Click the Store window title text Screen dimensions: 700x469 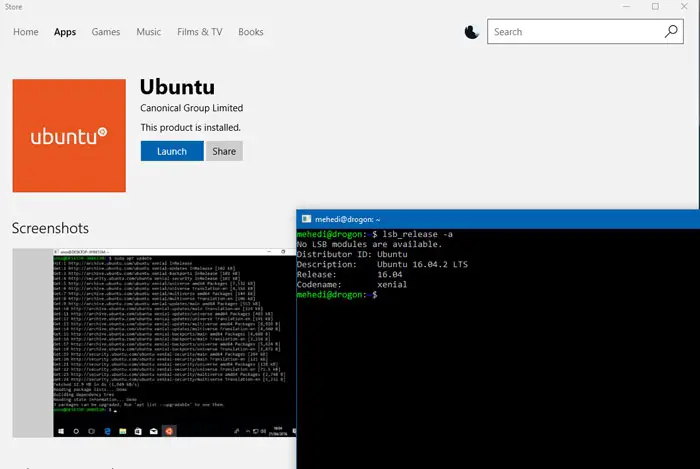[x=13, y=7]
